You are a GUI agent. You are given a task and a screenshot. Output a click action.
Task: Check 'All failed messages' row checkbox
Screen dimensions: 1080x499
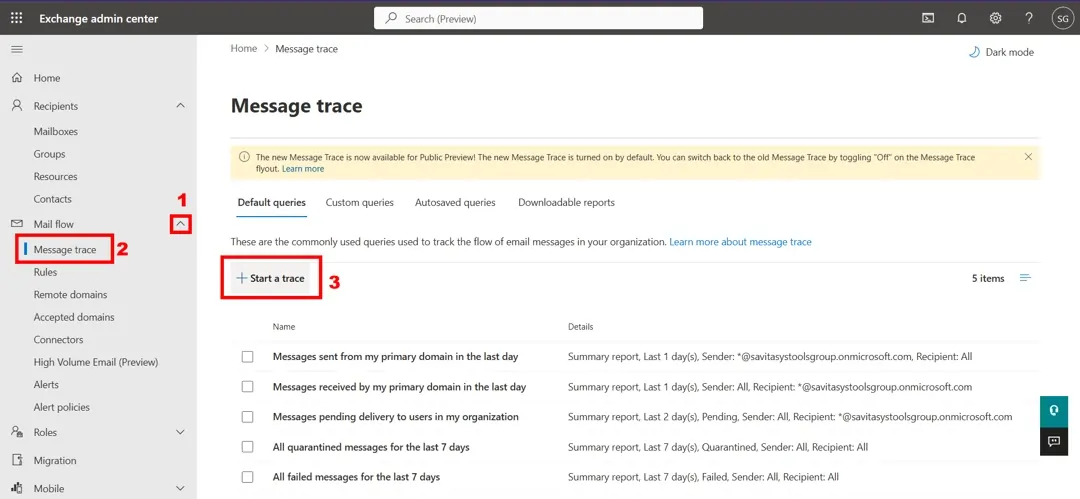tap(247, 477)
